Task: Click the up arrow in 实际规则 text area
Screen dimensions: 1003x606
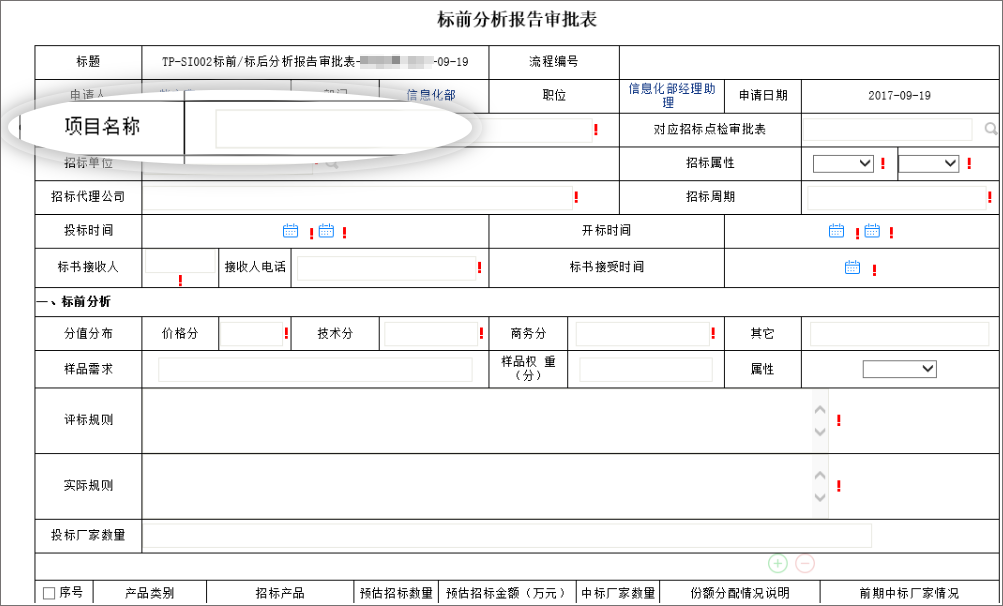Action: [820, 475]
